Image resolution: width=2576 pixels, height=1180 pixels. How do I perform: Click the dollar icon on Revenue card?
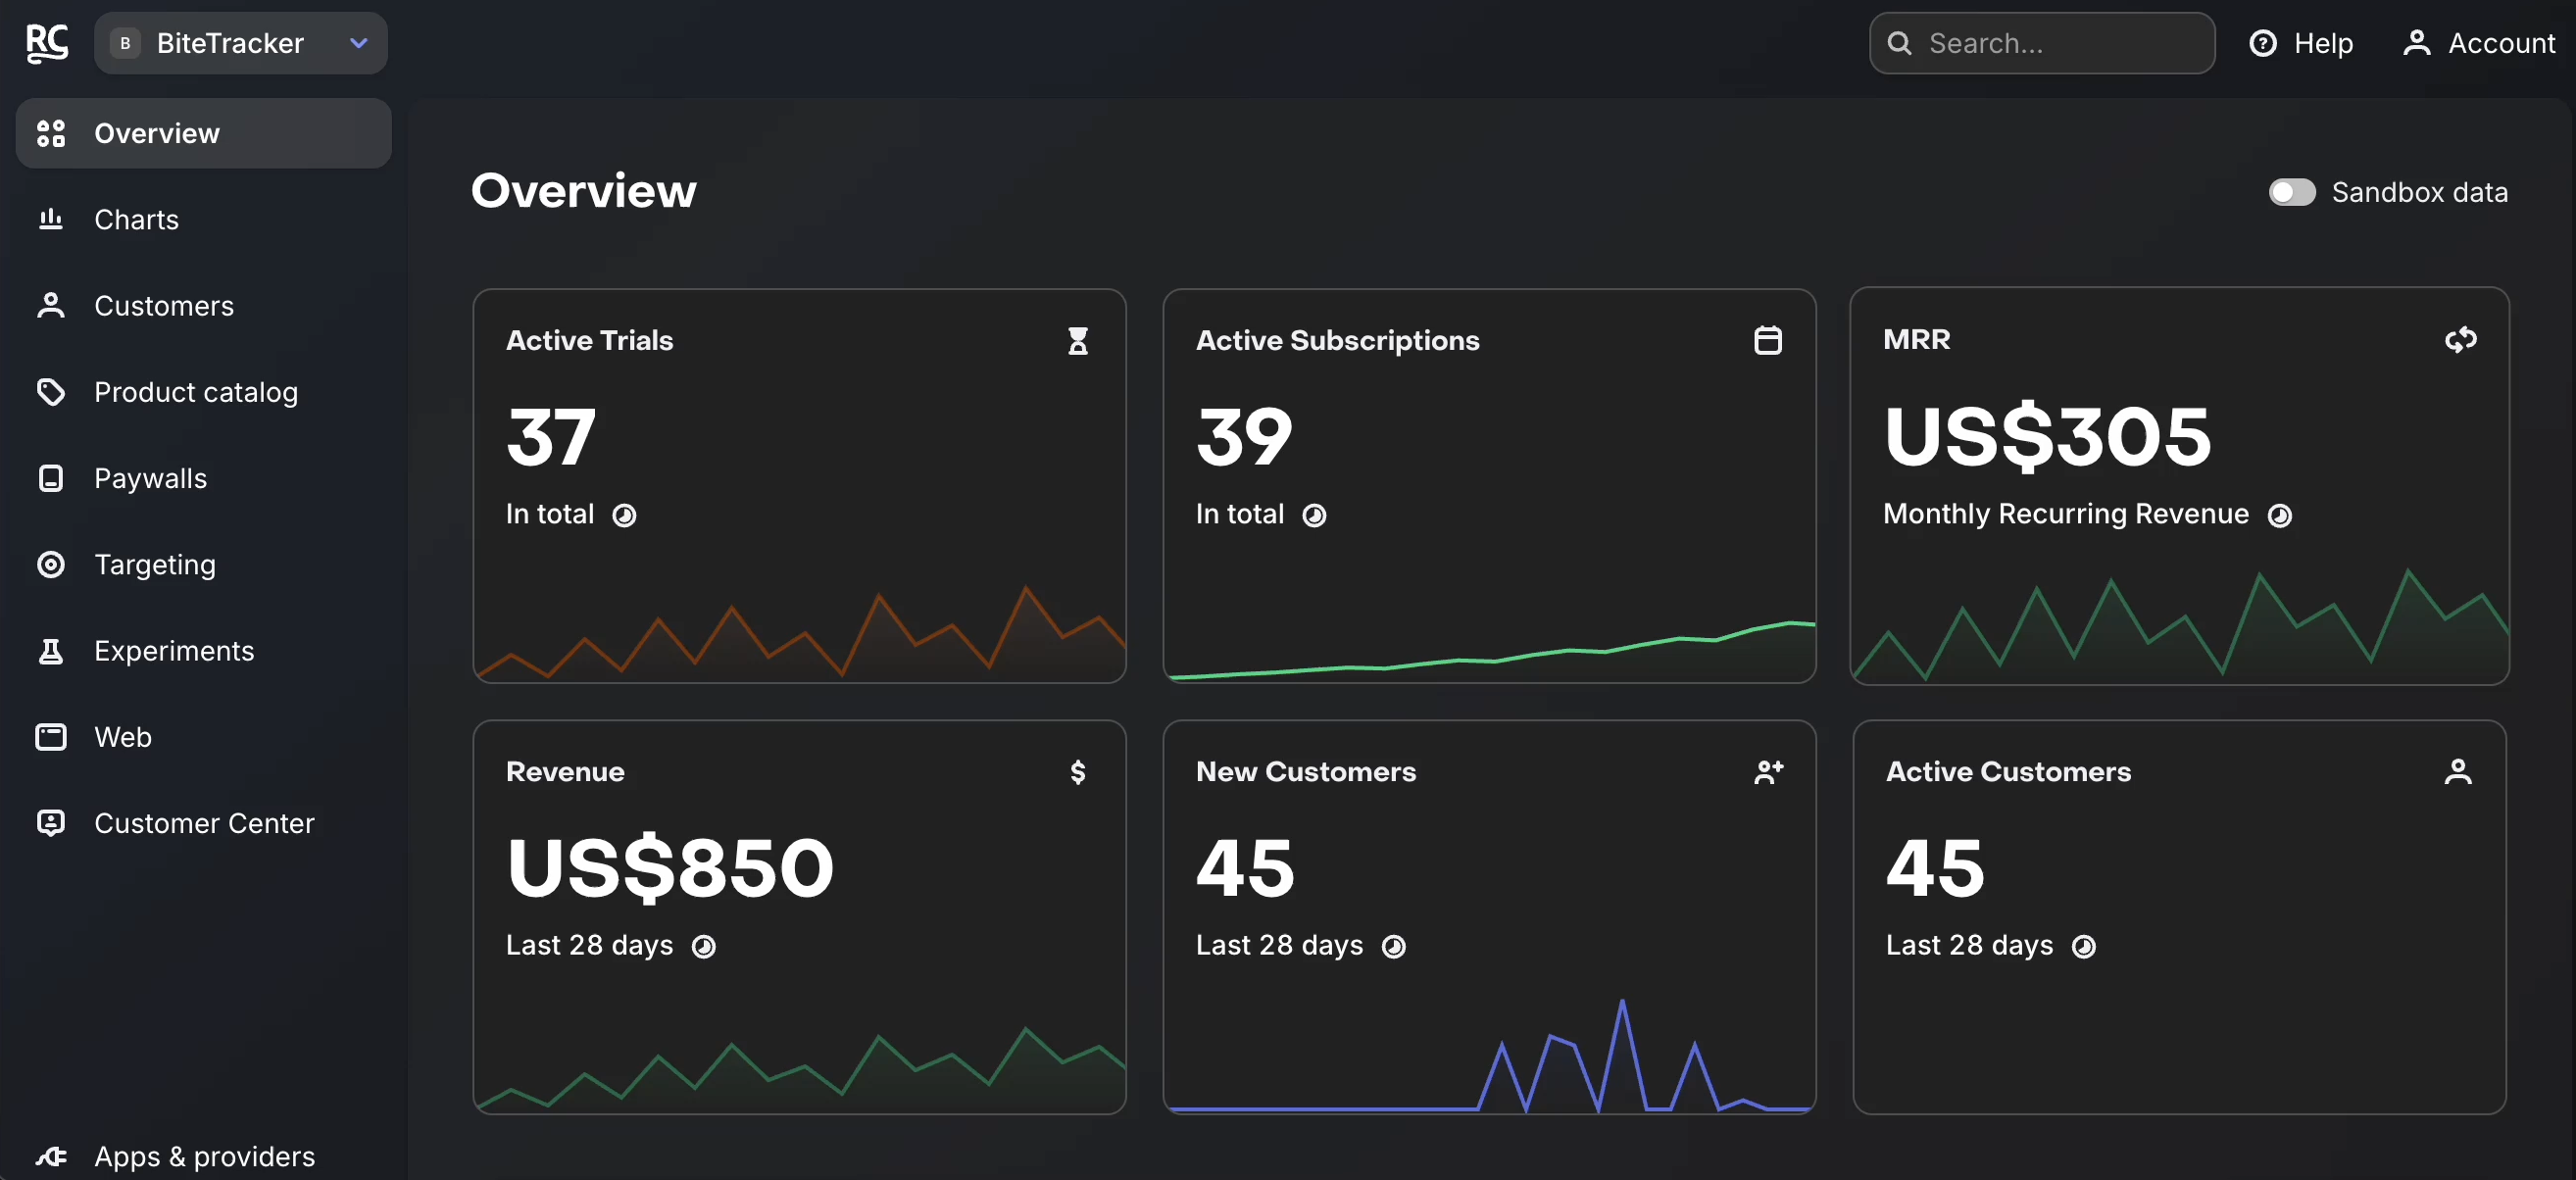point(1077,772)
